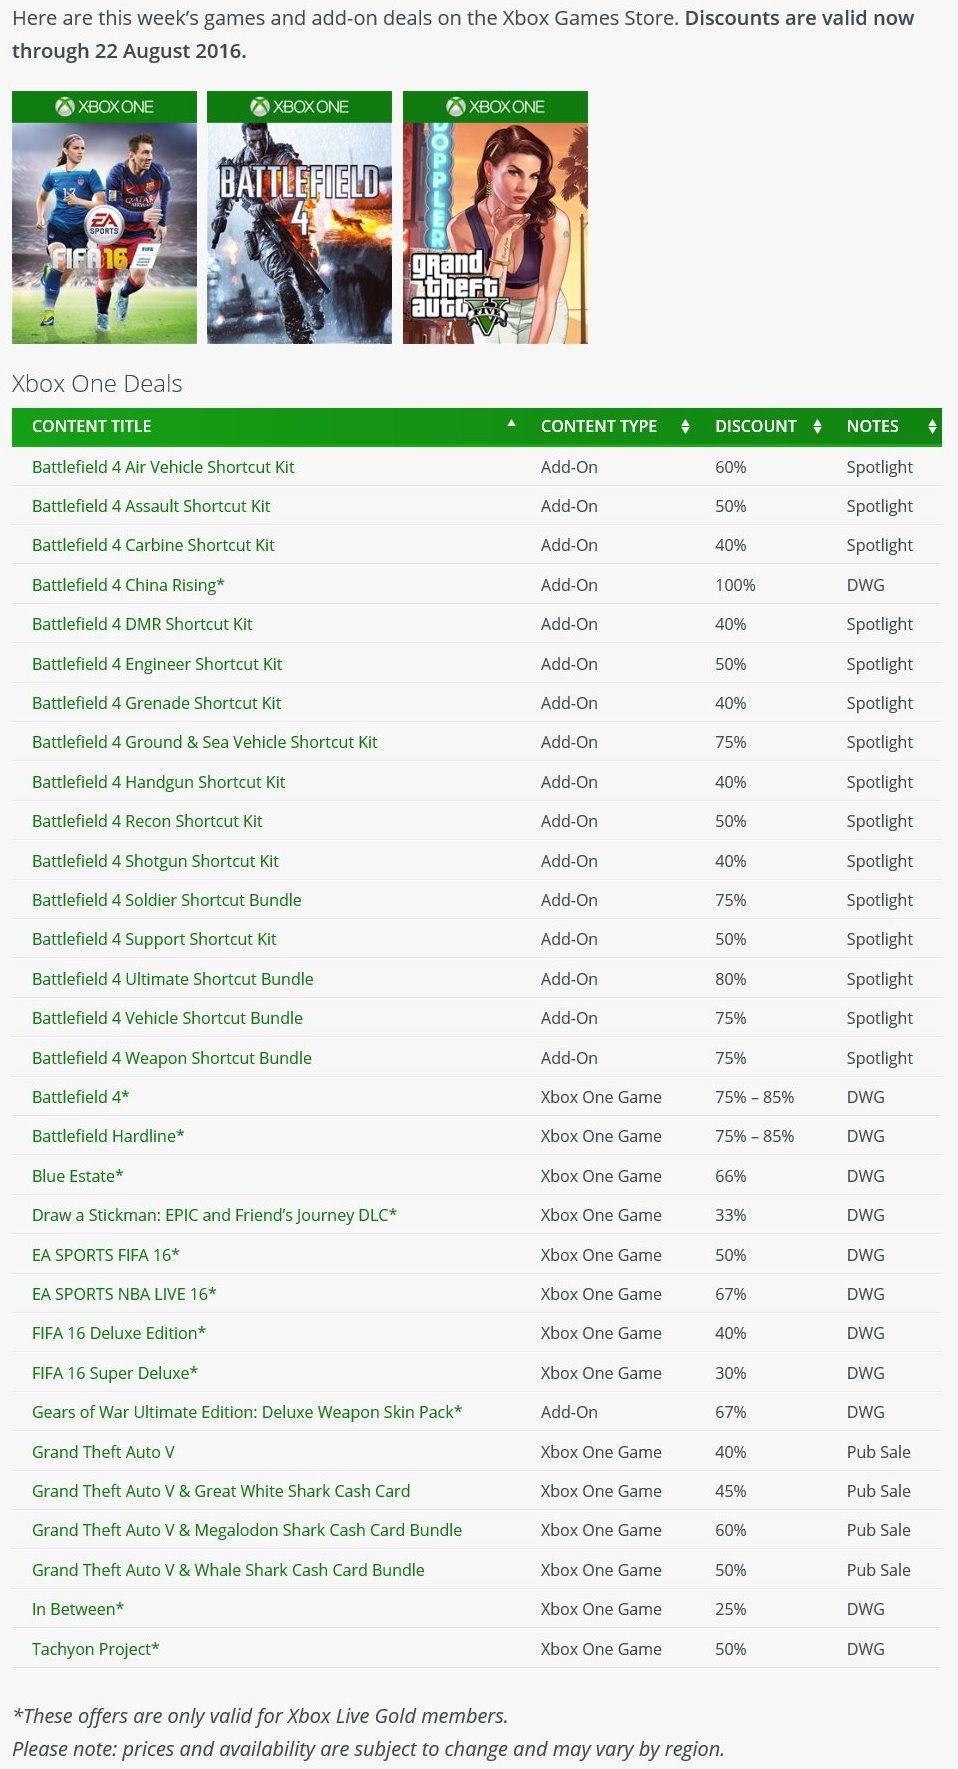This screenshot has width=958, height=1769.
Task: Open Battlefield 4 Recon Shortcut Kit link
Action: pos(147,821)
